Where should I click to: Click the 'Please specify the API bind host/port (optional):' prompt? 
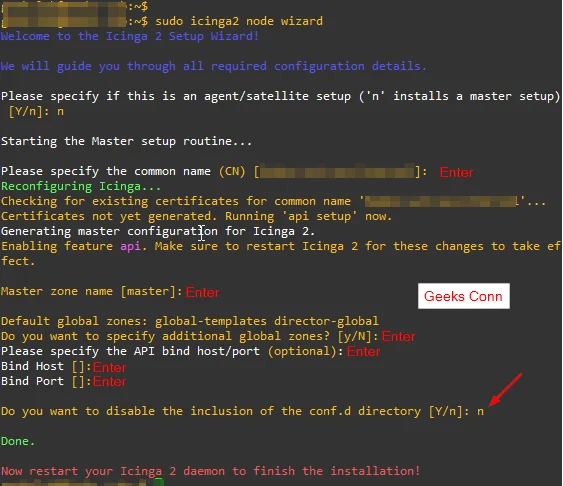point(172,351)
